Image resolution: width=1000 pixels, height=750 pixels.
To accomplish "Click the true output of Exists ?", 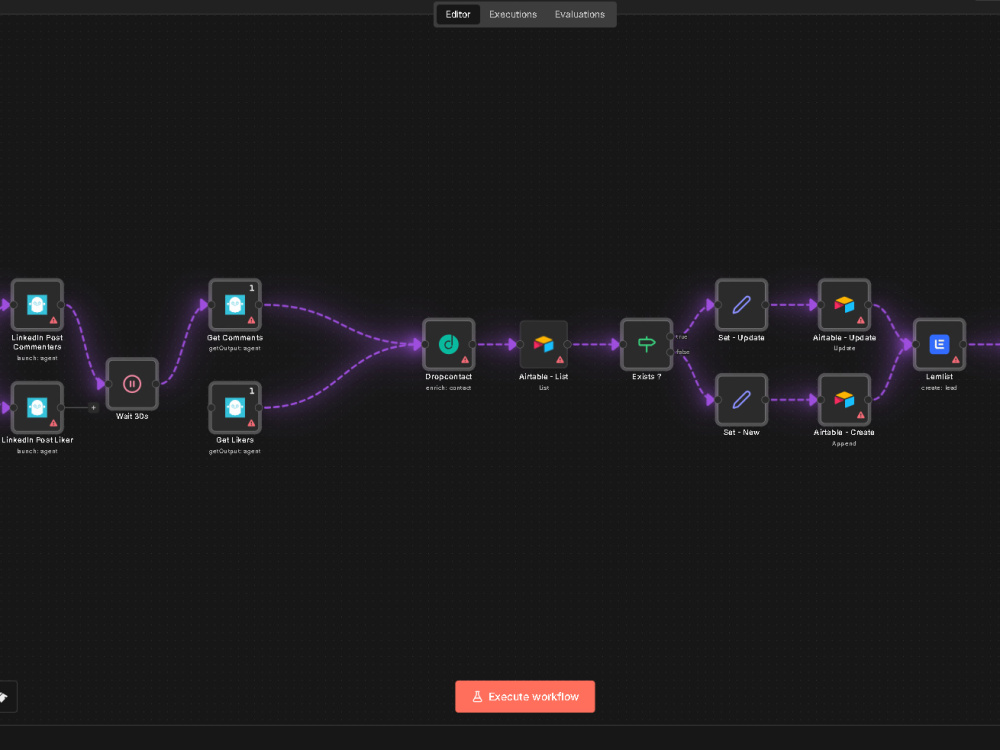I will (x=670, y=337).
